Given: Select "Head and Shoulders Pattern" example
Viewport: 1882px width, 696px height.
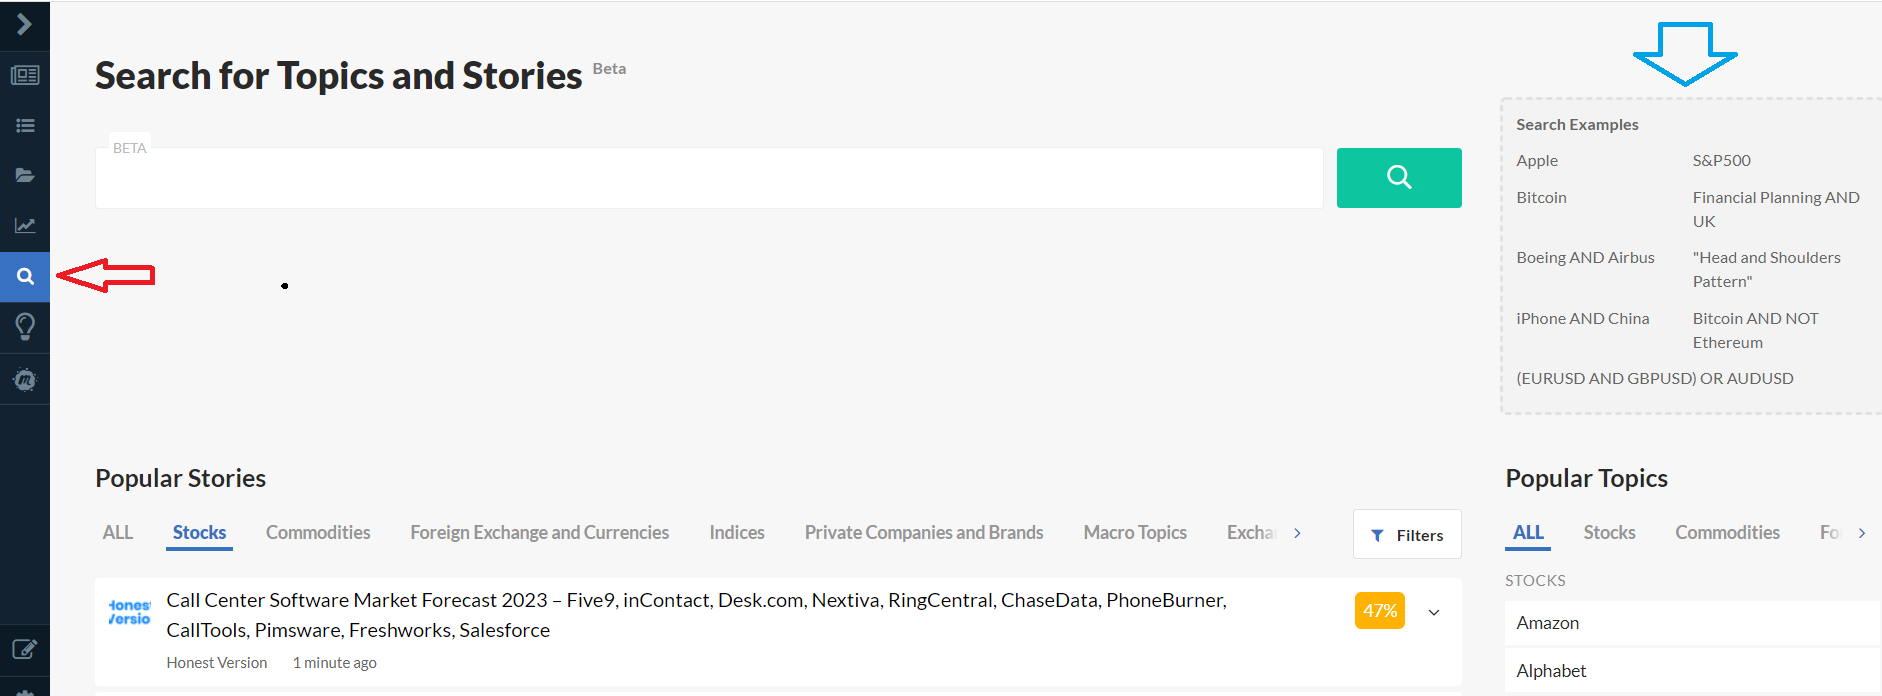Looking at the screenshot, I should click(1766, 269).
